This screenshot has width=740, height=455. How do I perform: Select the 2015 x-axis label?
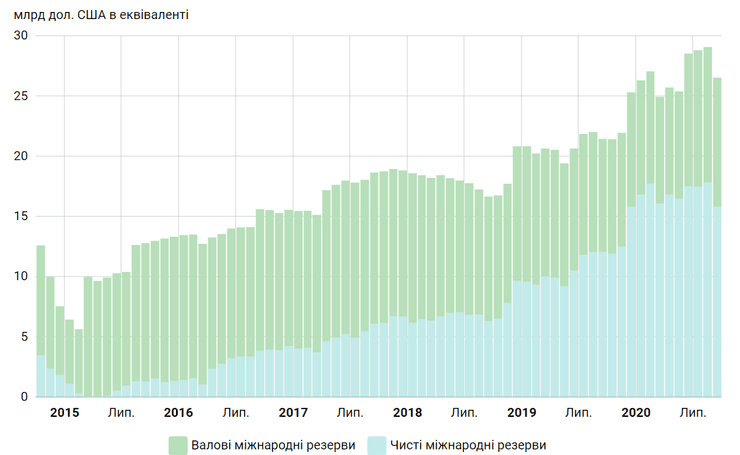click(64, 412)
